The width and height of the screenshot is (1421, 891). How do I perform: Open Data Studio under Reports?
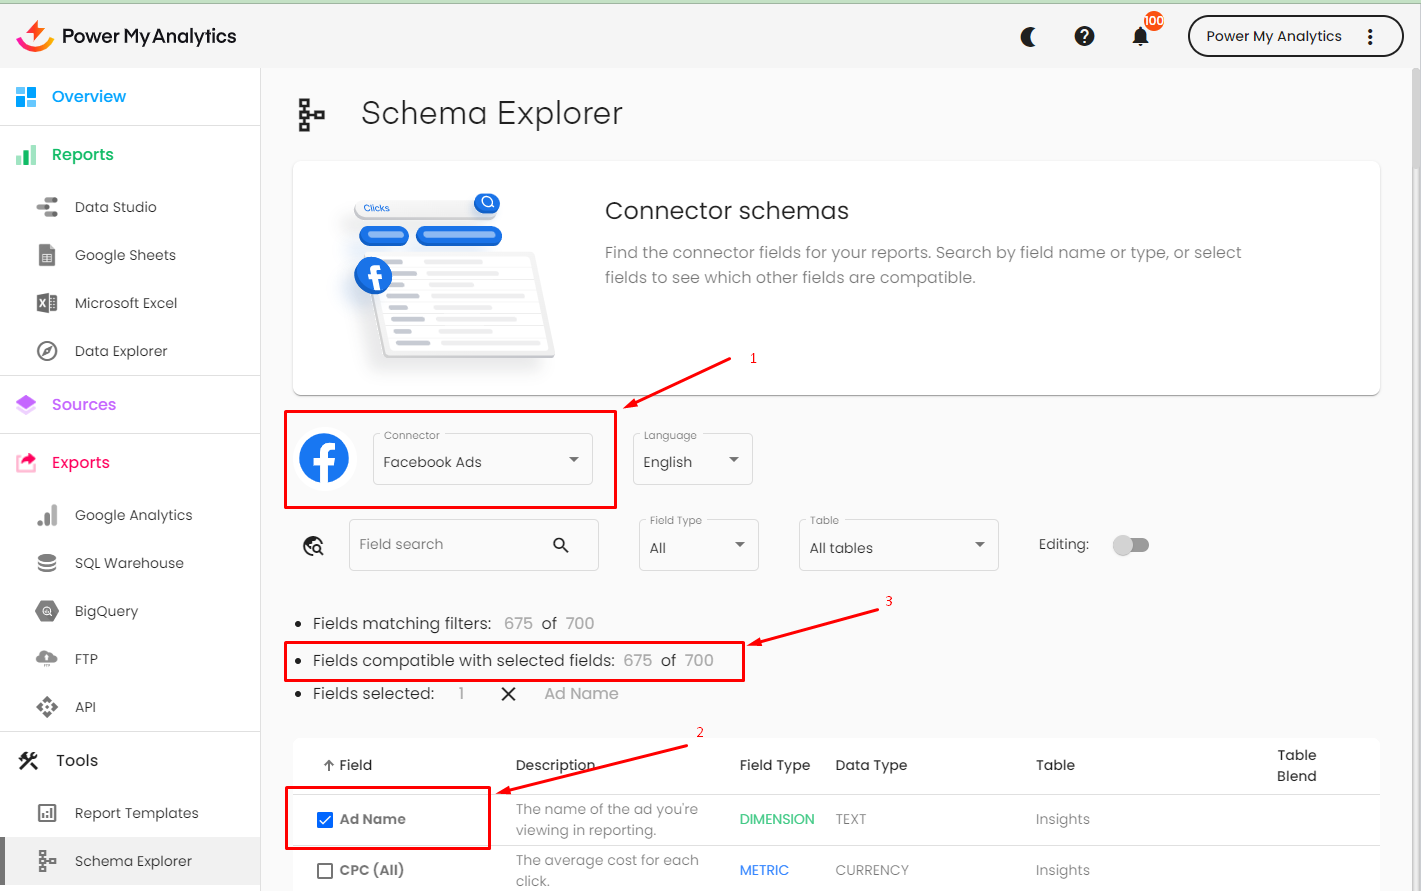[115, 207]
